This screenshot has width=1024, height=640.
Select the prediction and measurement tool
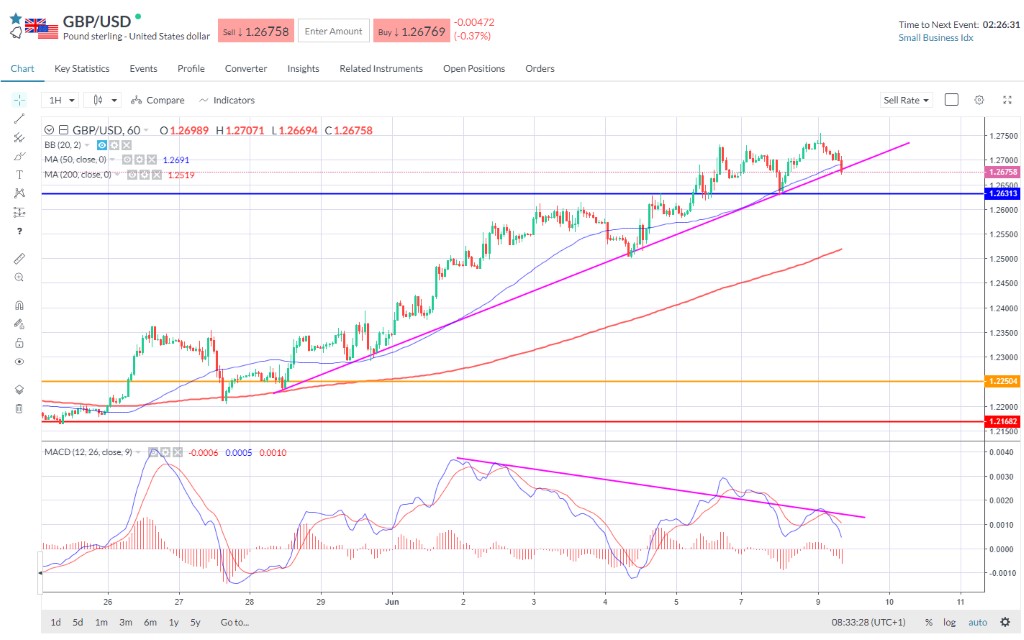19,212
